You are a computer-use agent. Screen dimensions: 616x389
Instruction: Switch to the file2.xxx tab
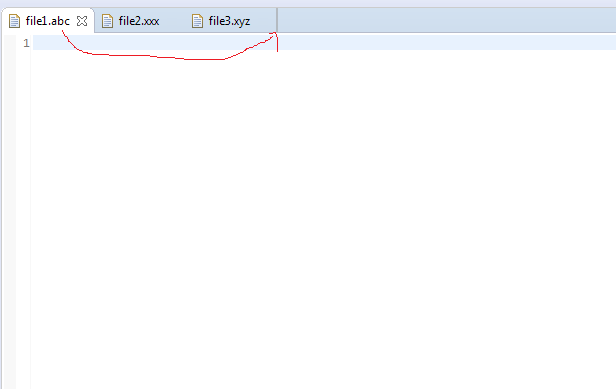pyautogui.click(x=139, y=21)
